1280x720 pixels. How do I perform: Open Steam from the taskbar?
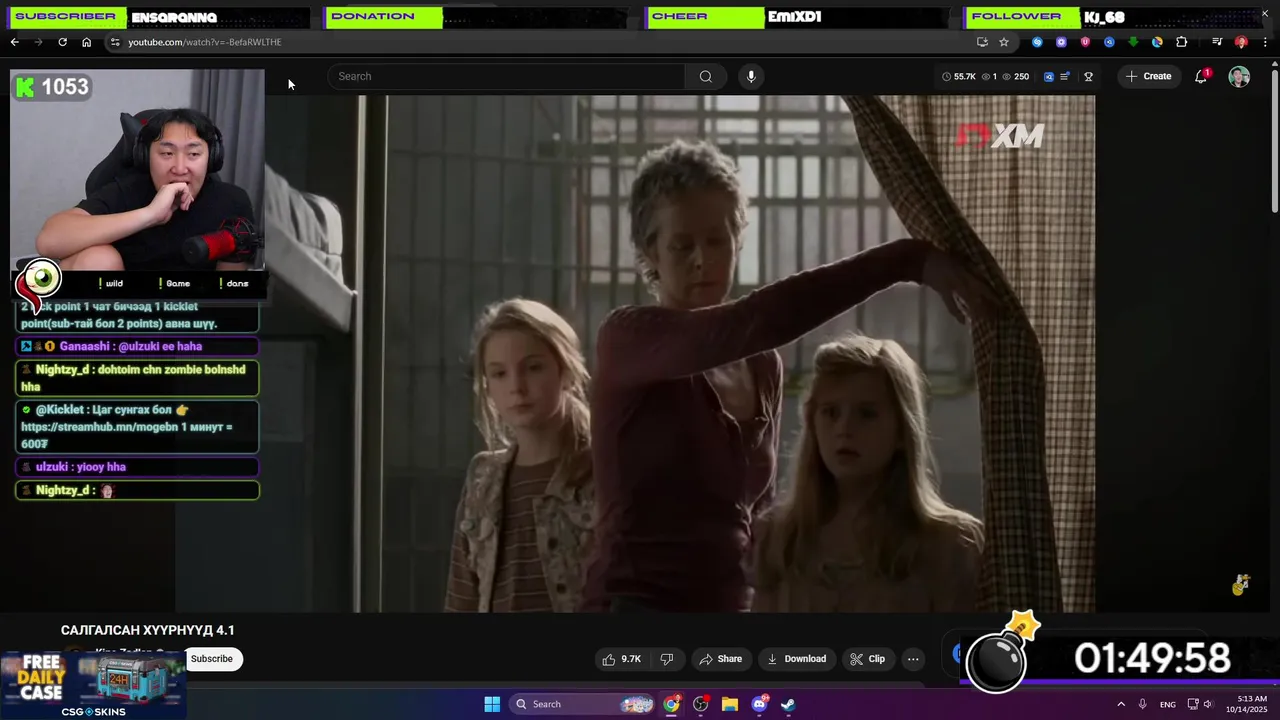(788, 704)
